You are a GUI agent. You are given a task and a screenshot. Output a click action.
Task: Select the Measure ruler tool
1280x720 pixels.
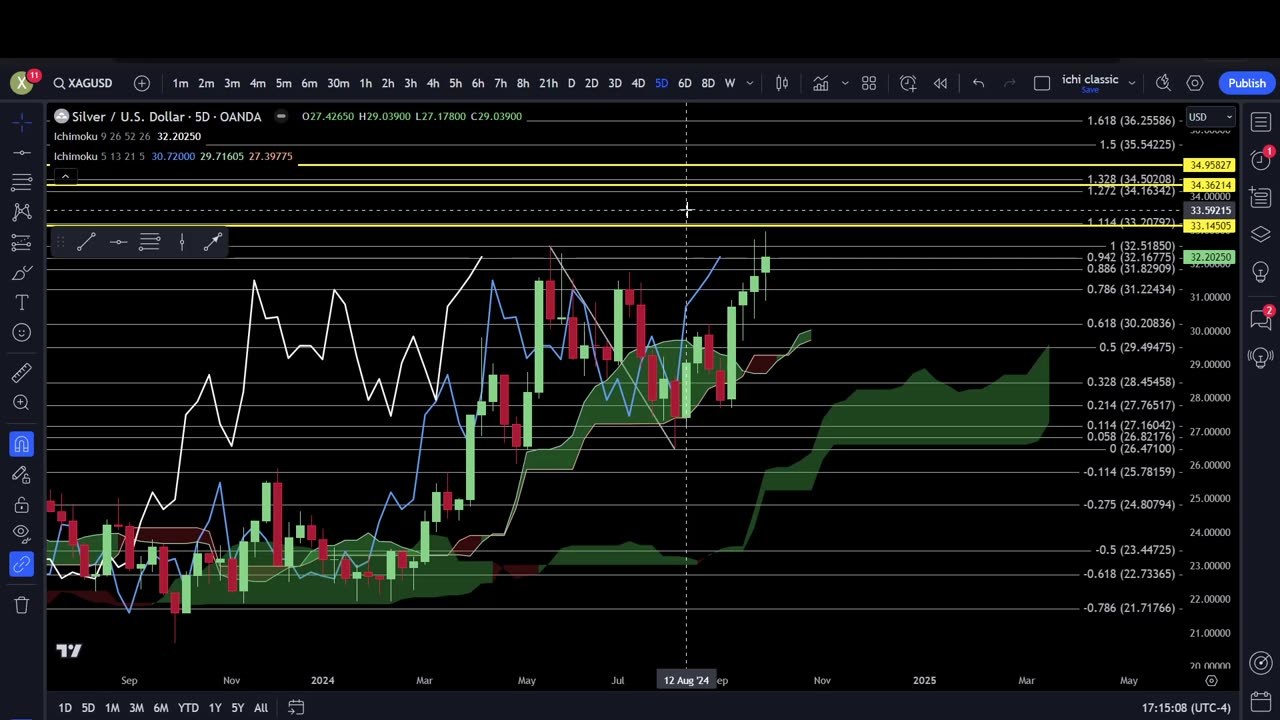21,373
